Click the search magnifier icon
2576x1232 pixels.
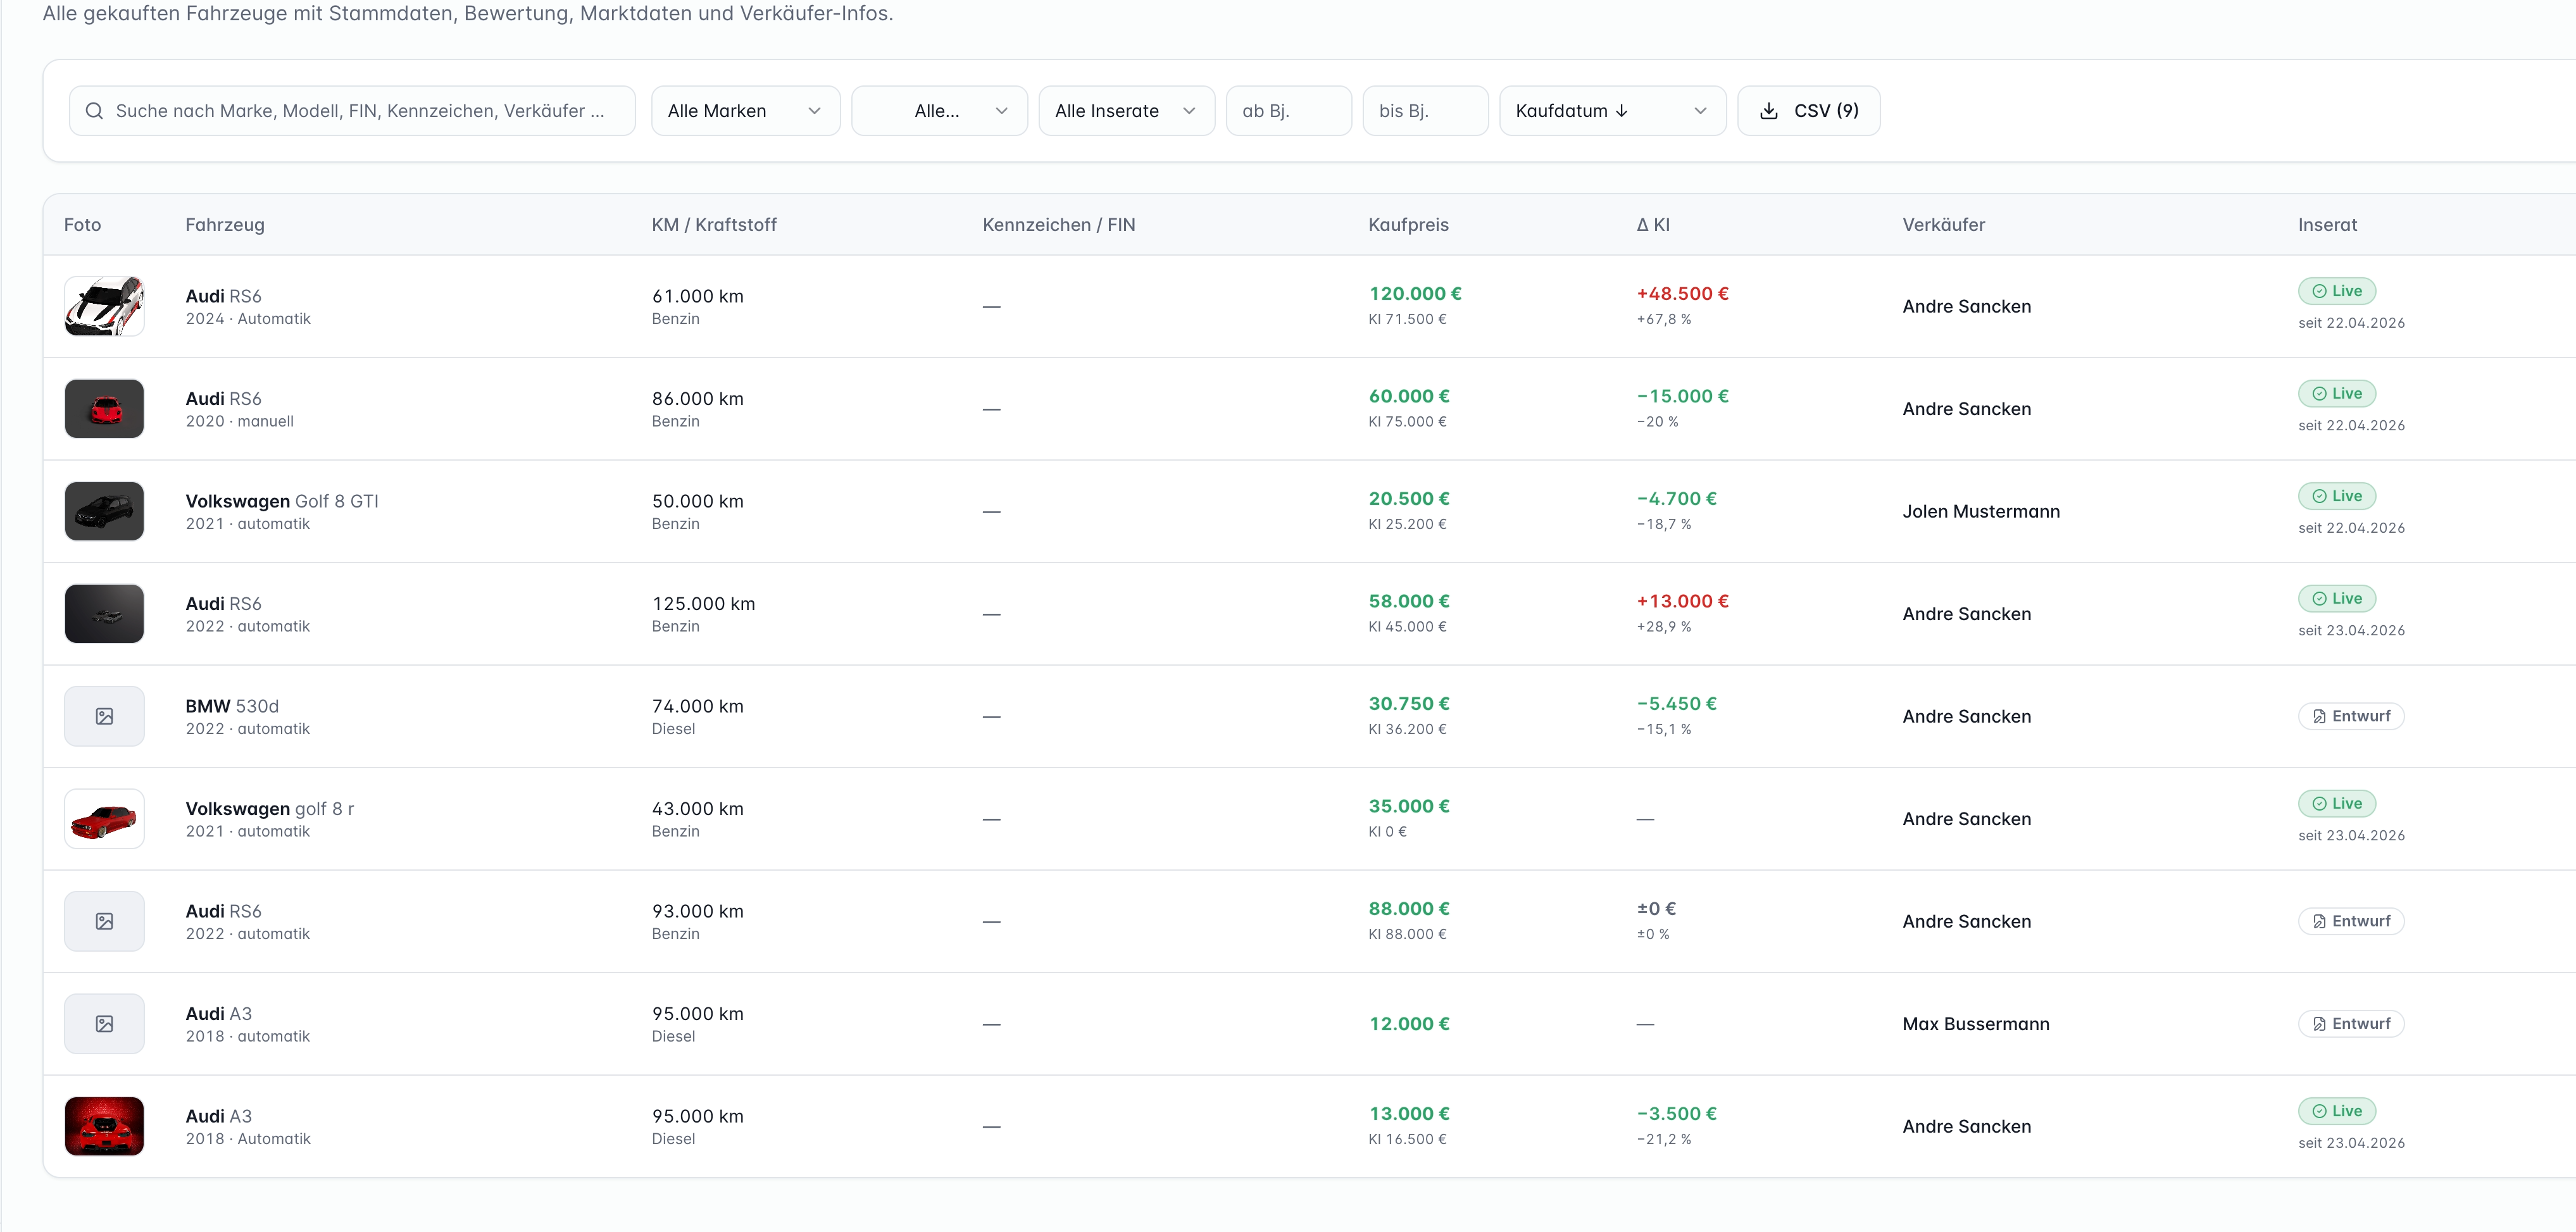(94, 111)
